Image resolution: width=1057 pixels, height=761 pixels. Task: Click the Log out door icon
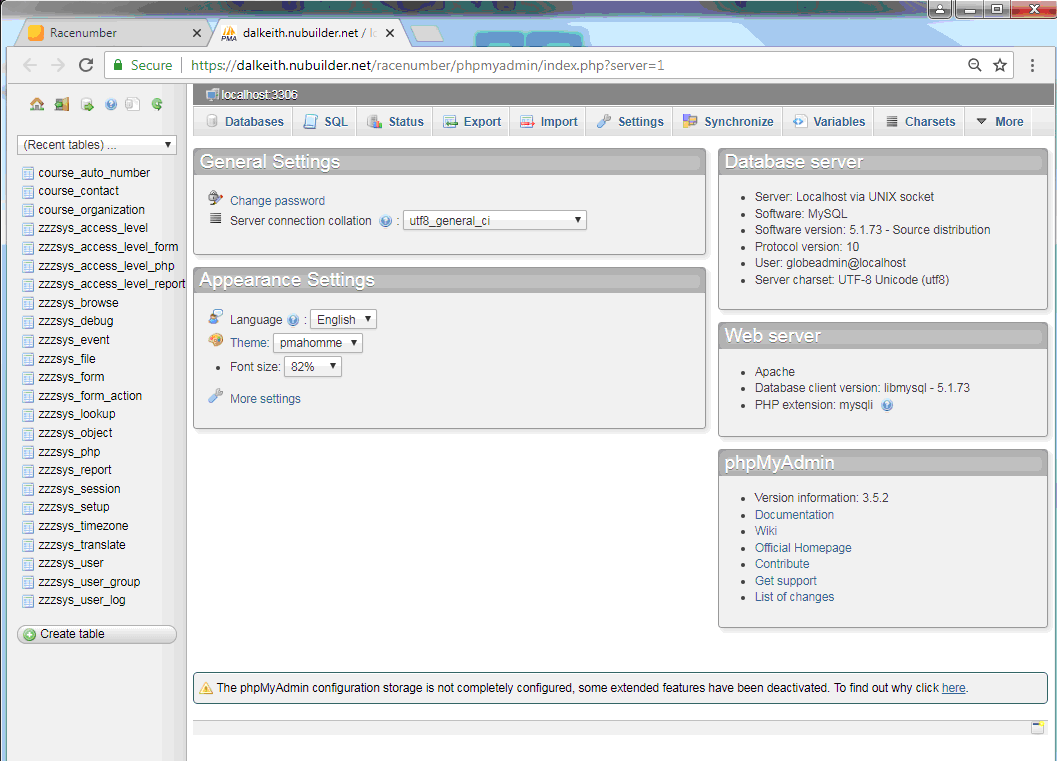pos(62,104)
